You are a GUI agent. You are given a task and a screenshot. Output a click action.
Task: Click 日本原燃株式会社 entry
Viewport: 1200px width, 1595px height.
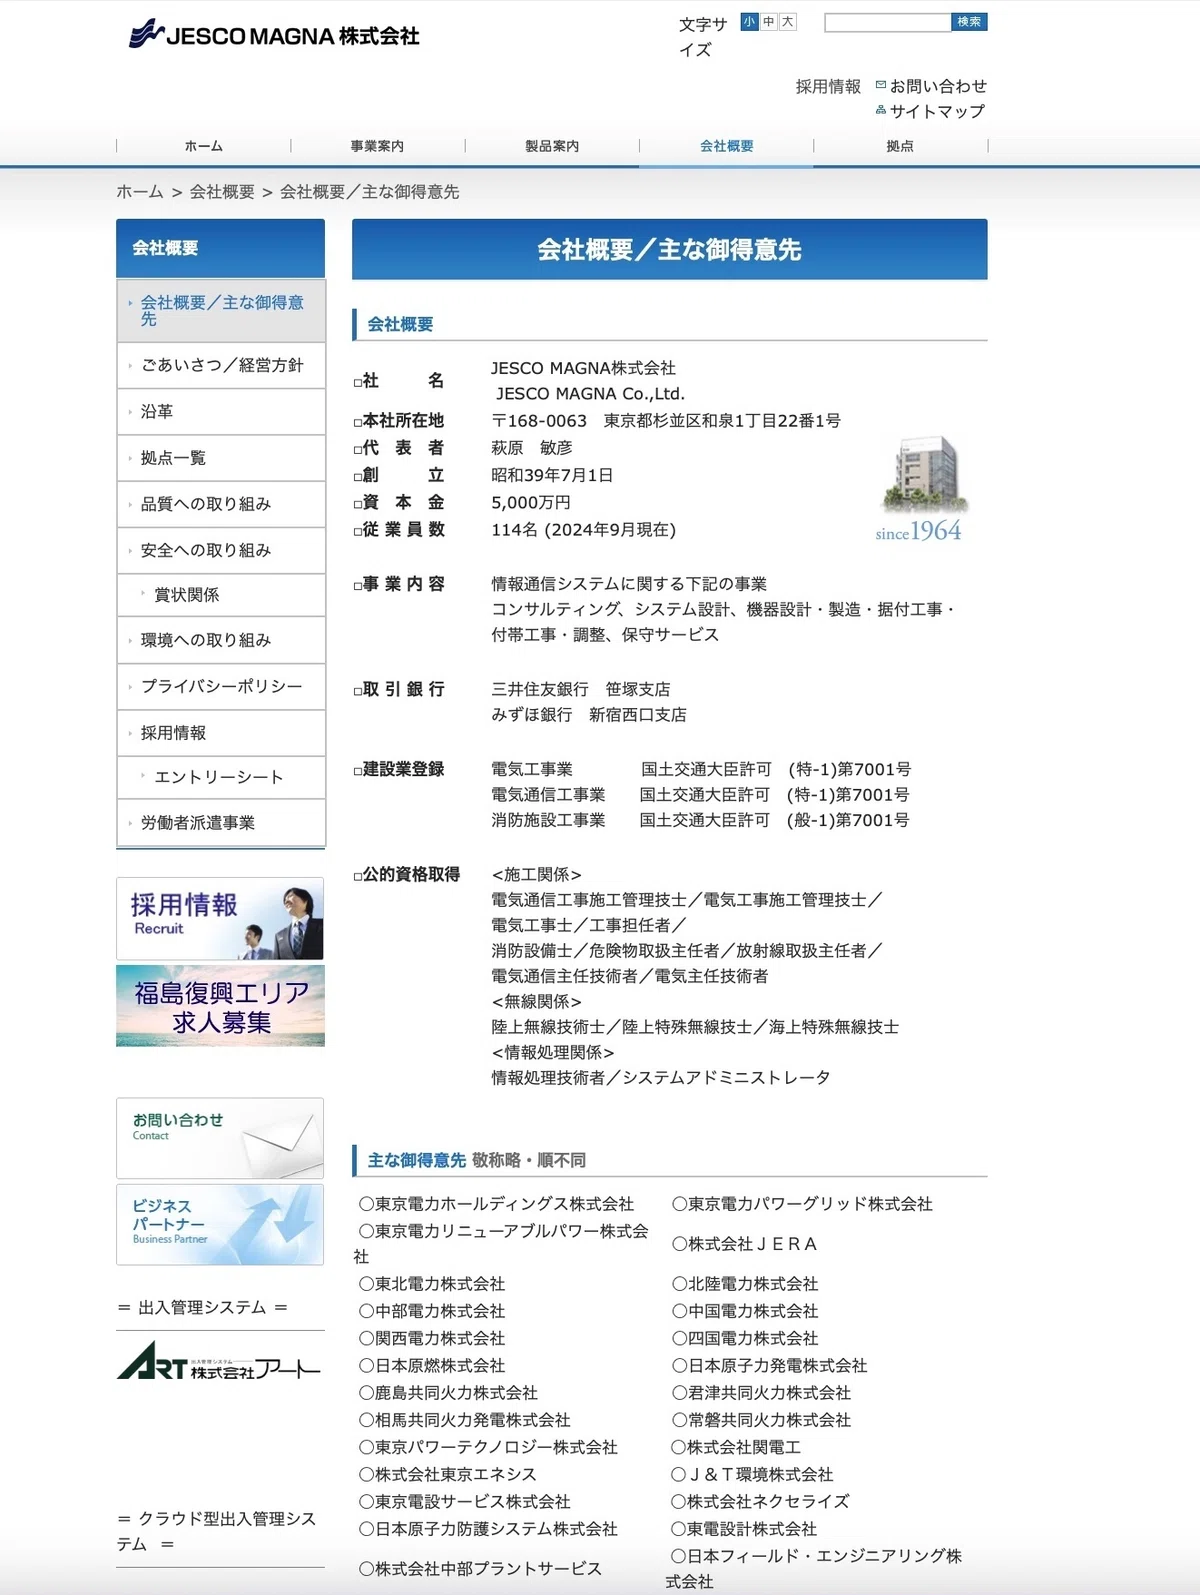click(x=432, y=1365)
